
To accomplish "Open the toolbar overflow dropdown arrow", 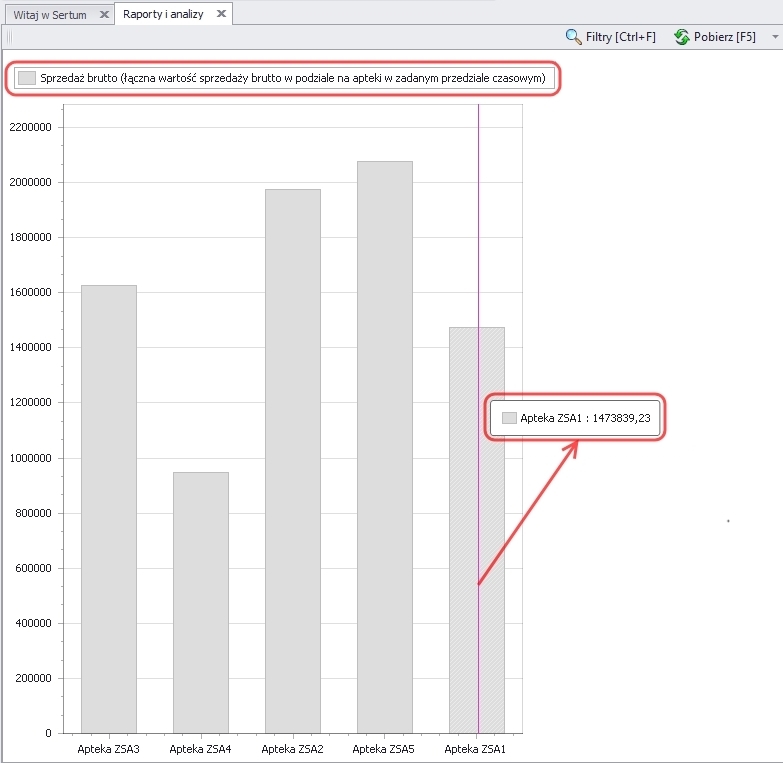I will click(775, 37).
